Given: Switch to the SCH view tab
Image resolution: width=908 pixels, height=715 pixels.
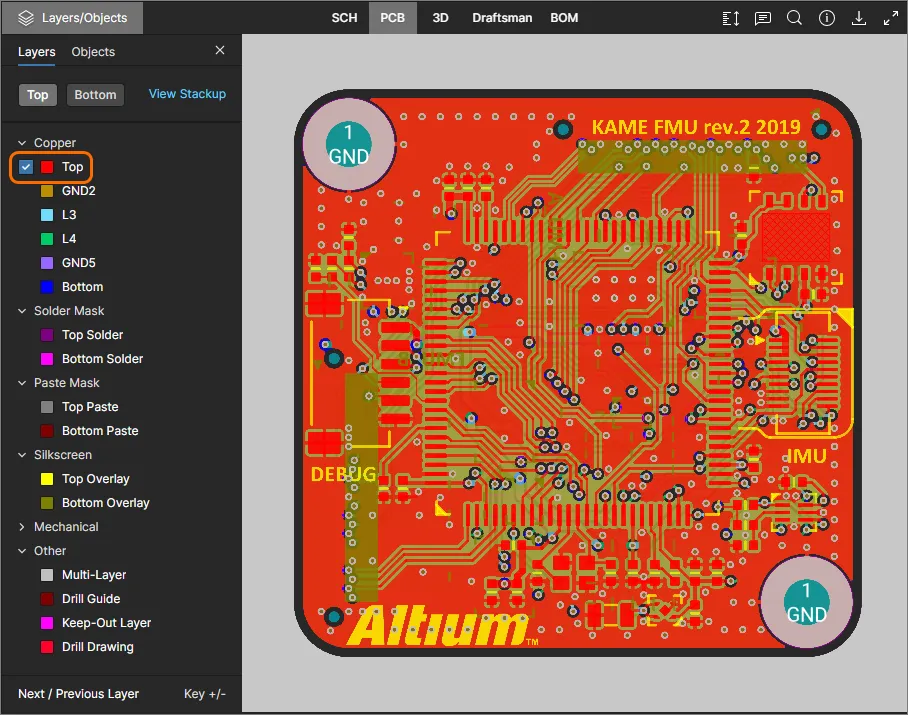Looking at the screenshot, I should pos(345,18).
